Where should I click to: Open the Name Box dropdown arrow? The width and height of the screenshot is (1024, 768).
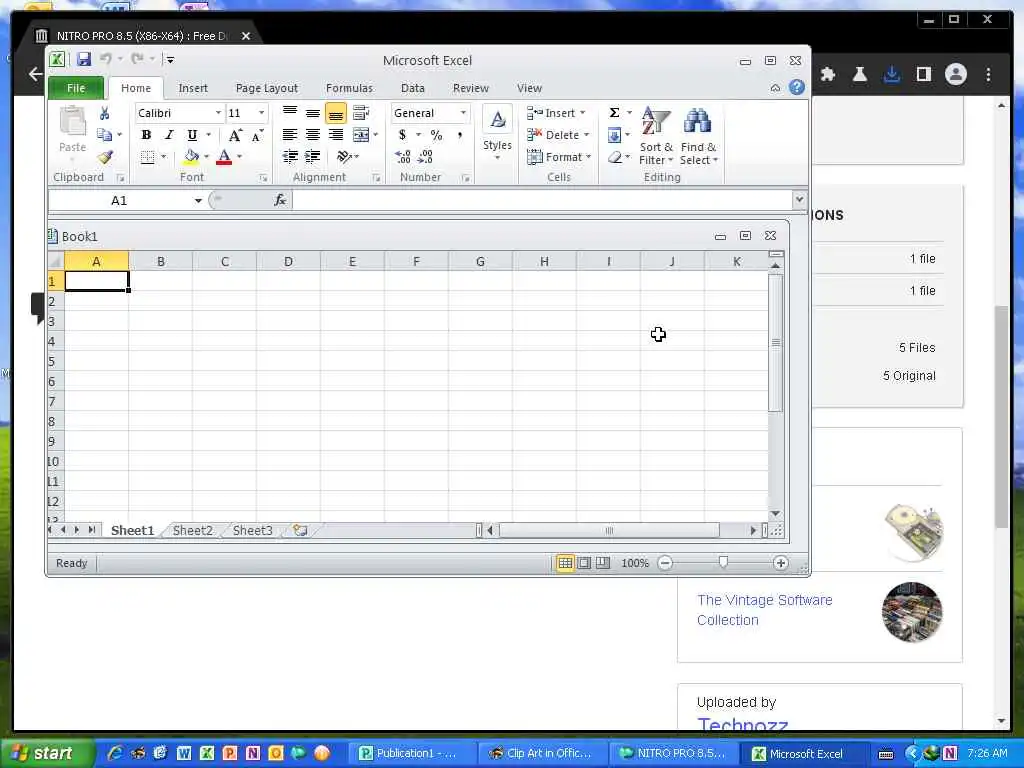(198, 200)
